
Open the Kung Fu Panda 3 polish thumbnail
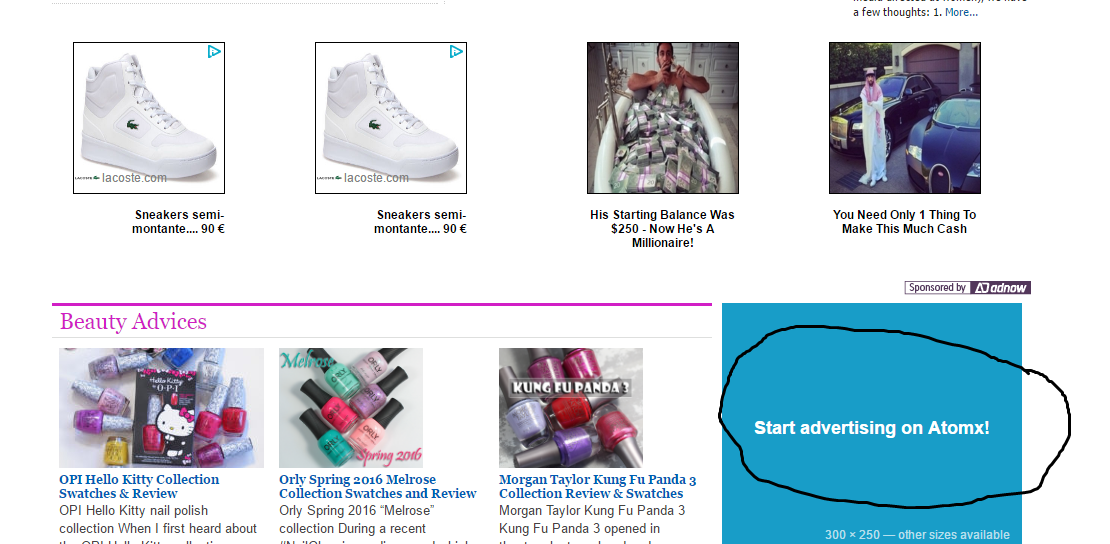pos(571,408)
